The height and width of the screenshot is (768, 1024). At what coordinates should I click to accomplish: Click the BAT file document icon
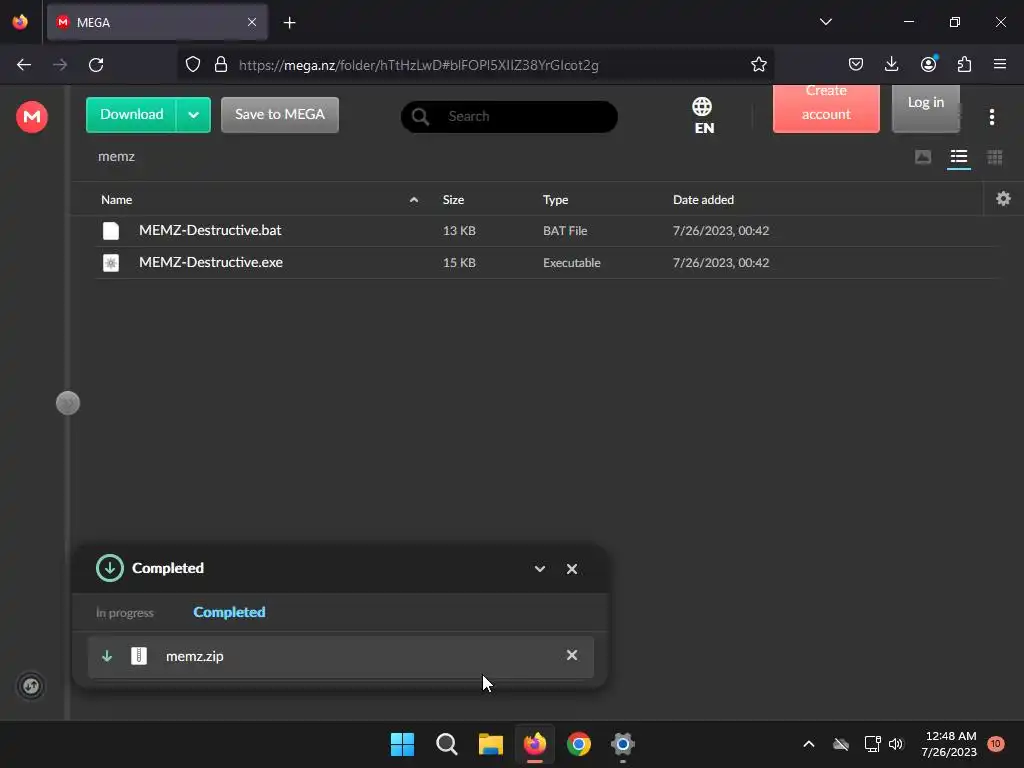coord(111,231)
